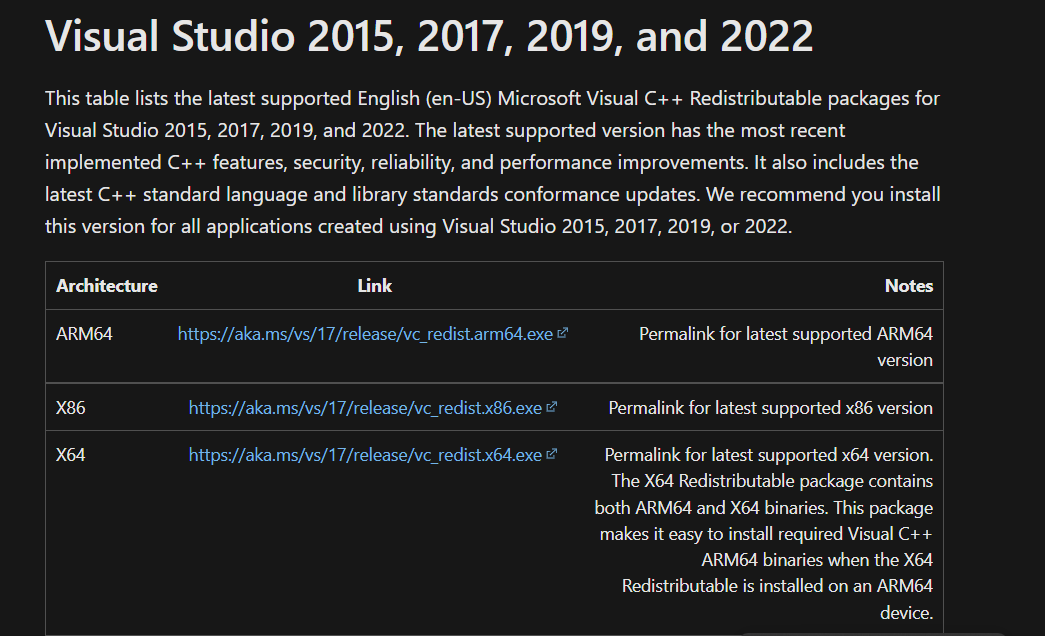Click the 'Permalink for latest supported x86 version' note

tap(770, 408)
